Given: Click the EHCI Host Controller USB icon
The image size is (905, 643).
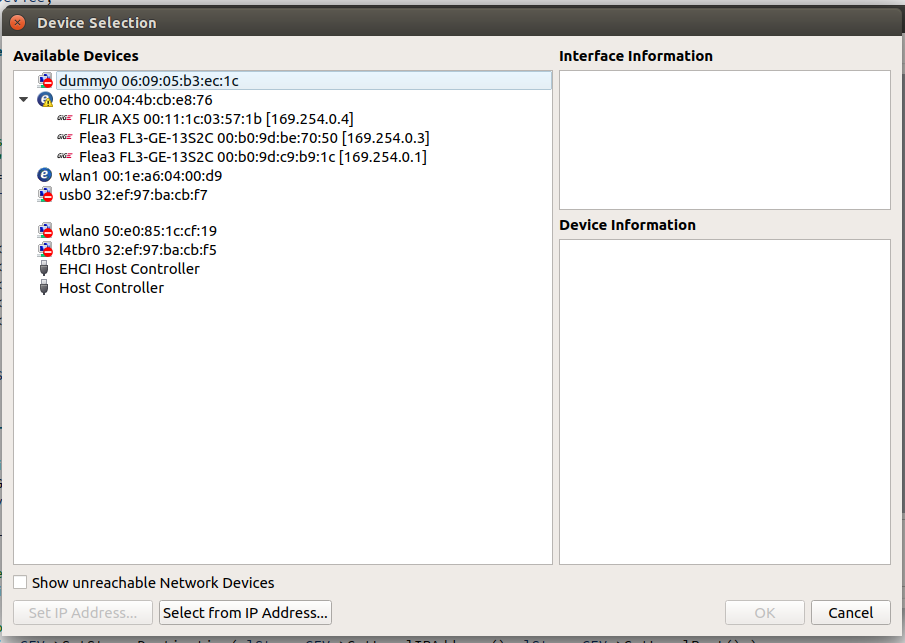Looking at the screenshot, I should tap(45, 269).
